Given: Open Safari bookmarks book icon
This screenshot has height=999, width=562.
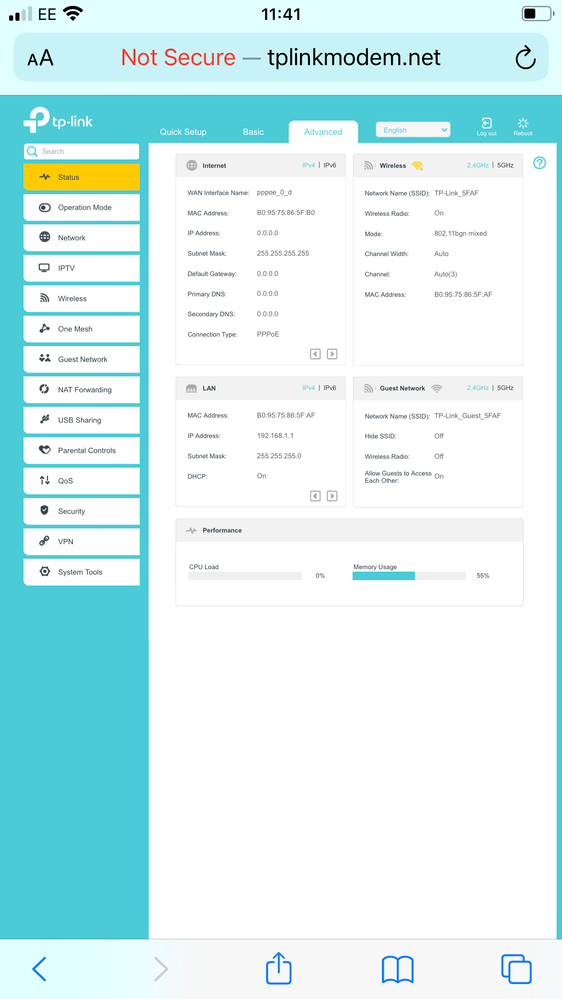Looking at the screenshot, I should coord(398,970).
